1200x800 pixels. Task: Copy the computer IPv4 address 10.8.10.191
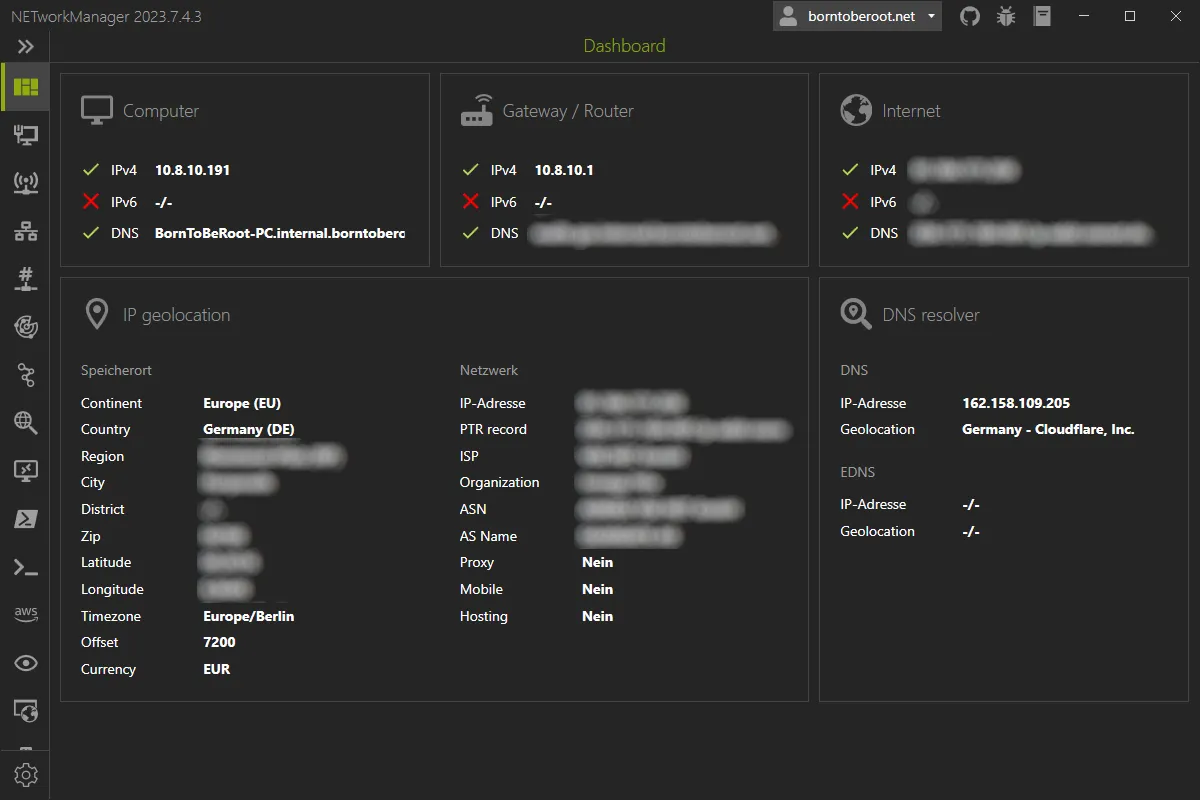click(192, 170)
